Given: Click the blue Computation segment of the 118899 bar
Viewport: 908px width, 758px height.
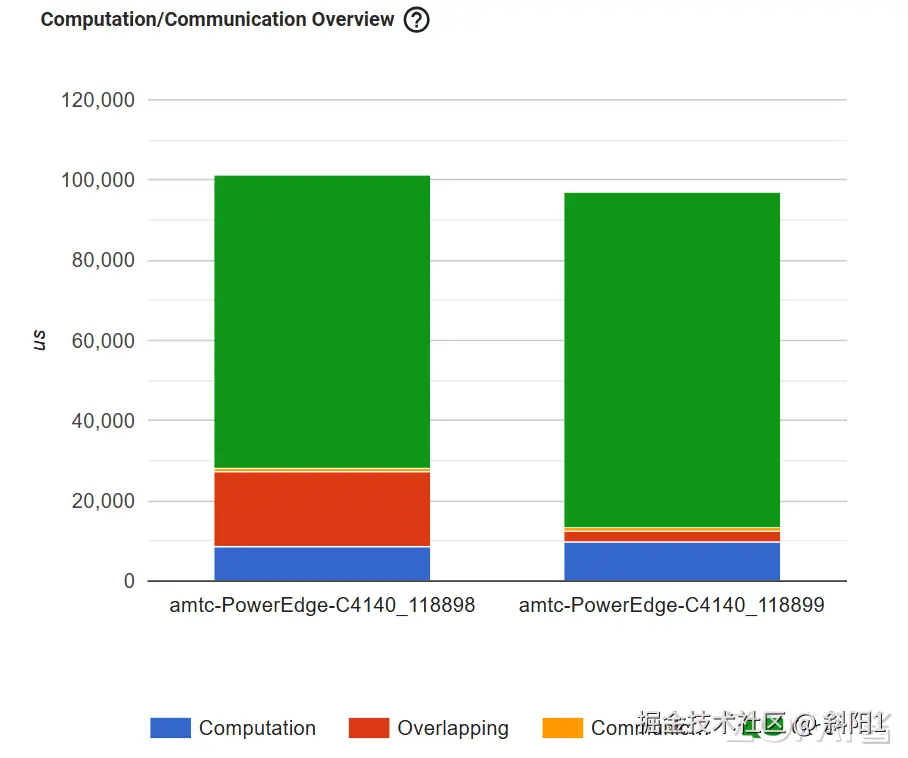Looking at the screenshot, I should [x=672, y=562].
